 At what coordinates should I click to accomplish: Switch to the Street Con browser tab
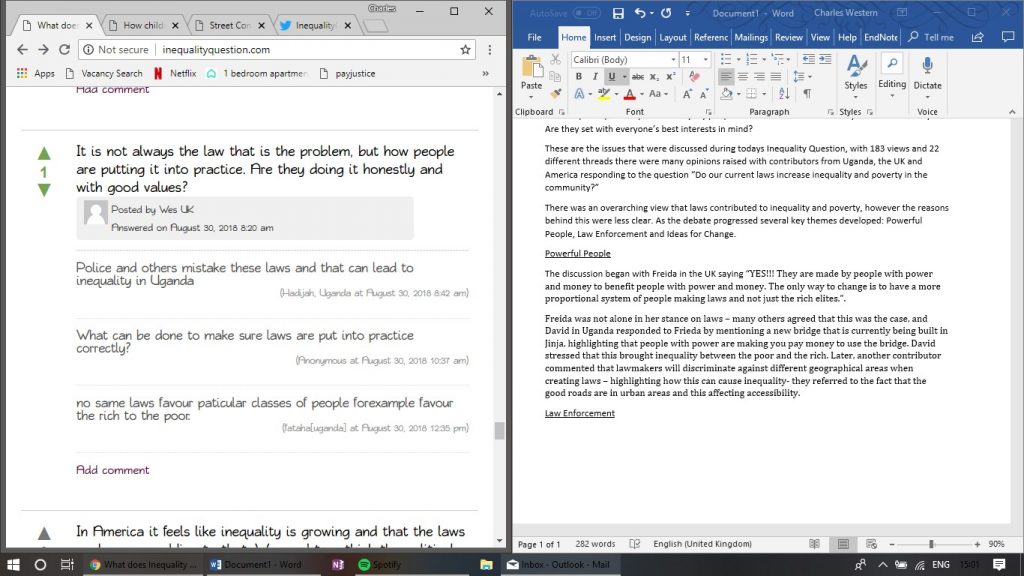pyautogui.click(x=227, y=25)
